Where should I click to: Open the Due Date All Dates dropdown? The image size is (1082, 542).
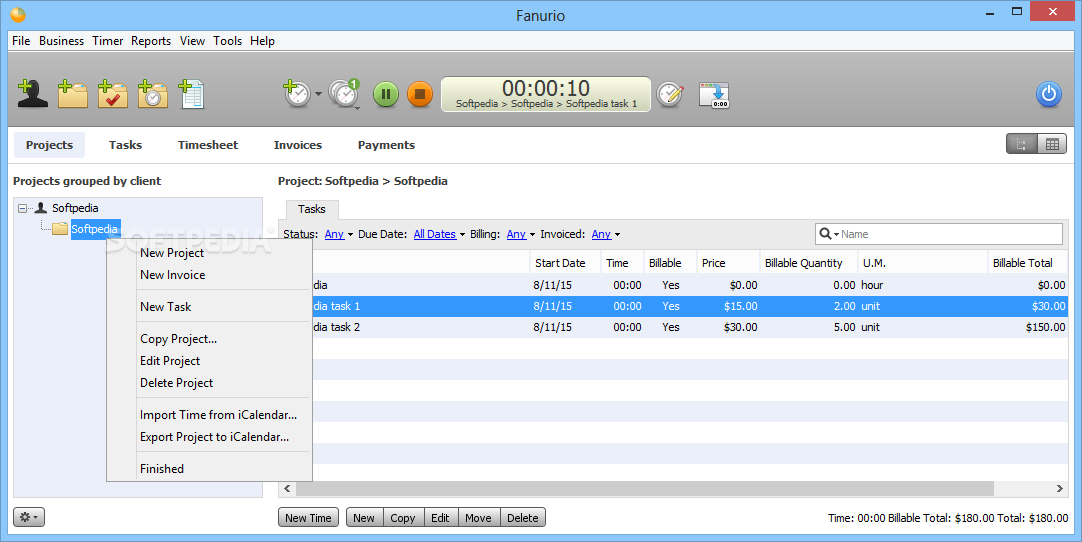coord(440,234)
